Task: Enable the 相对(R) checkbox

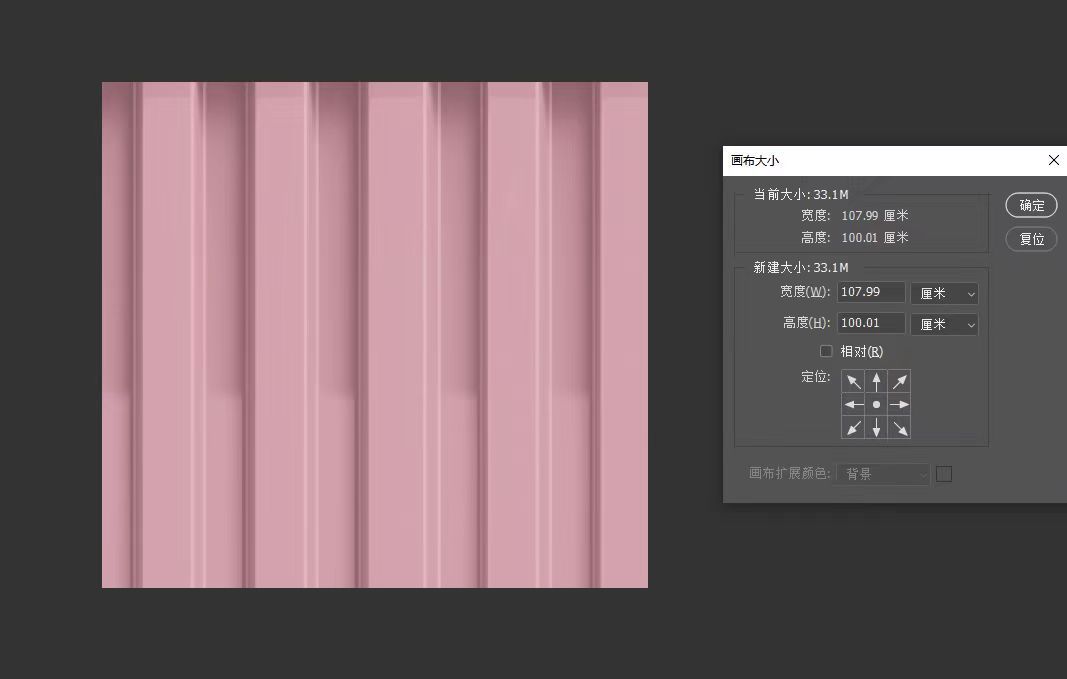Action: pyautogui.click(x=826, y=351)
